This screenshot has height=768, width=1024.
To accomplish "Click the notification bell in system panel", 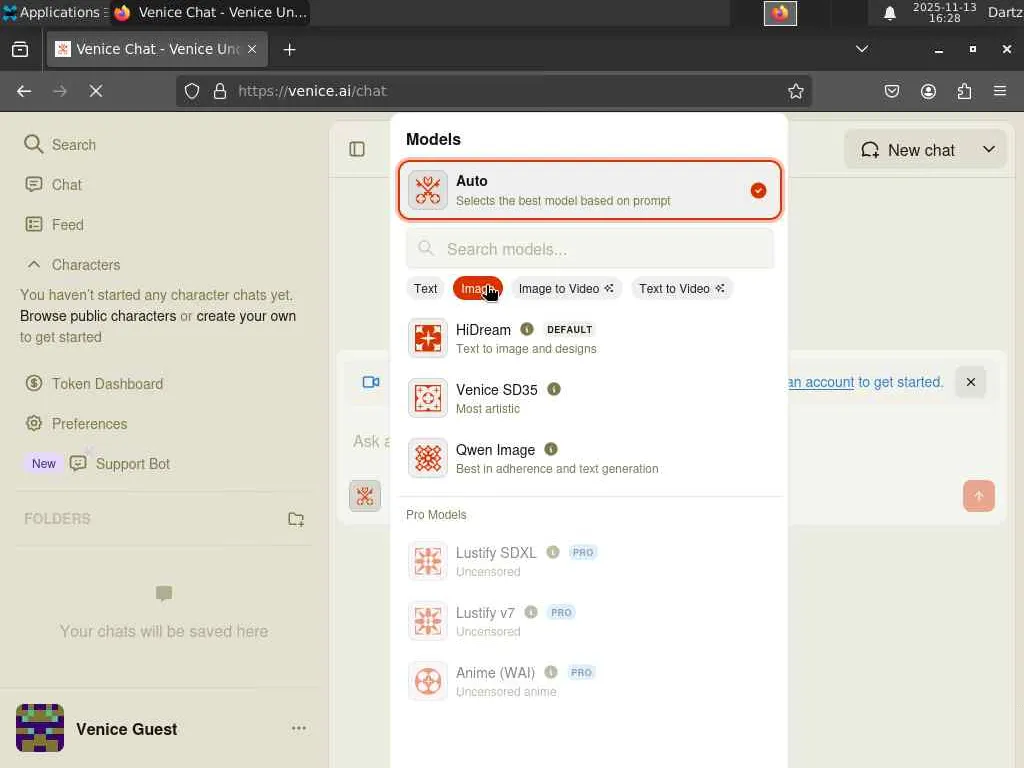I will point(889,13).
